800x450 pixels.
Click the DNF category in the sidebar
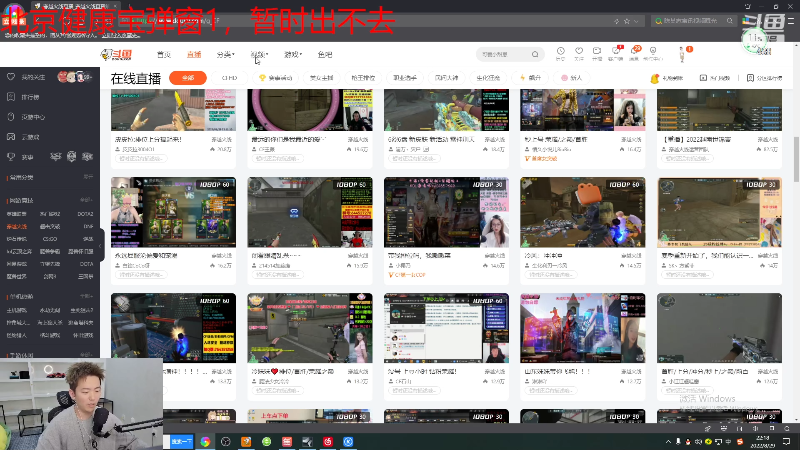coord(88,226)
